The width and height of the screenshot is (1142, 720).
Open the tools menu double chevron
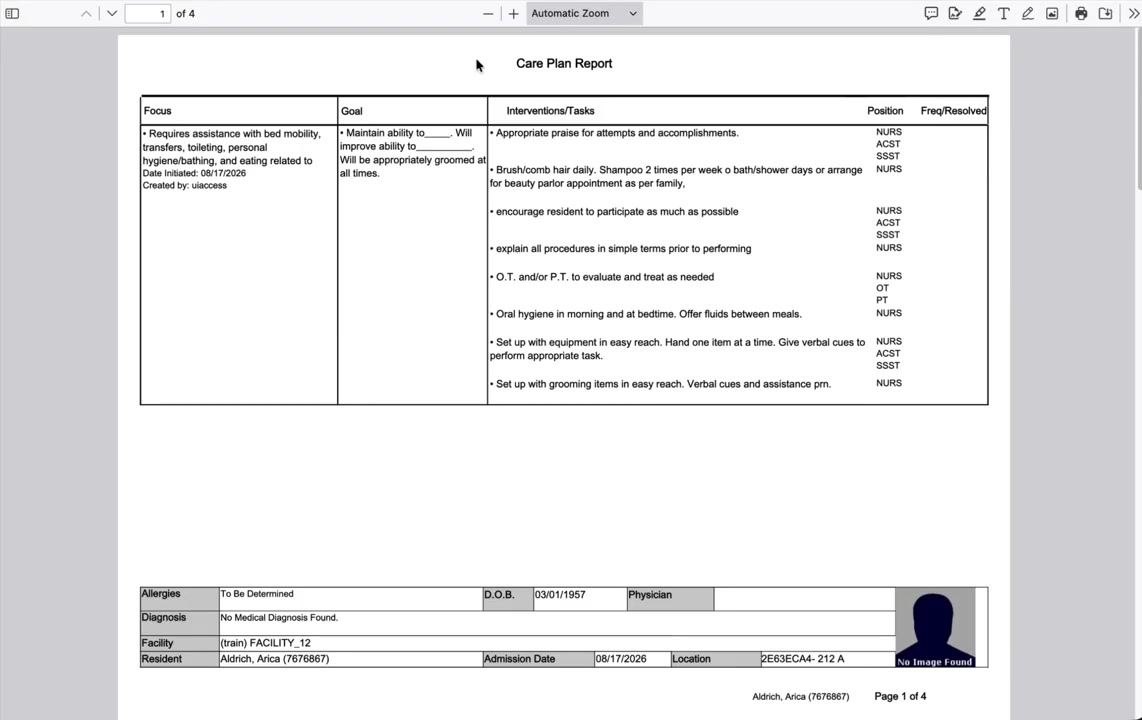coord(1133,13)
